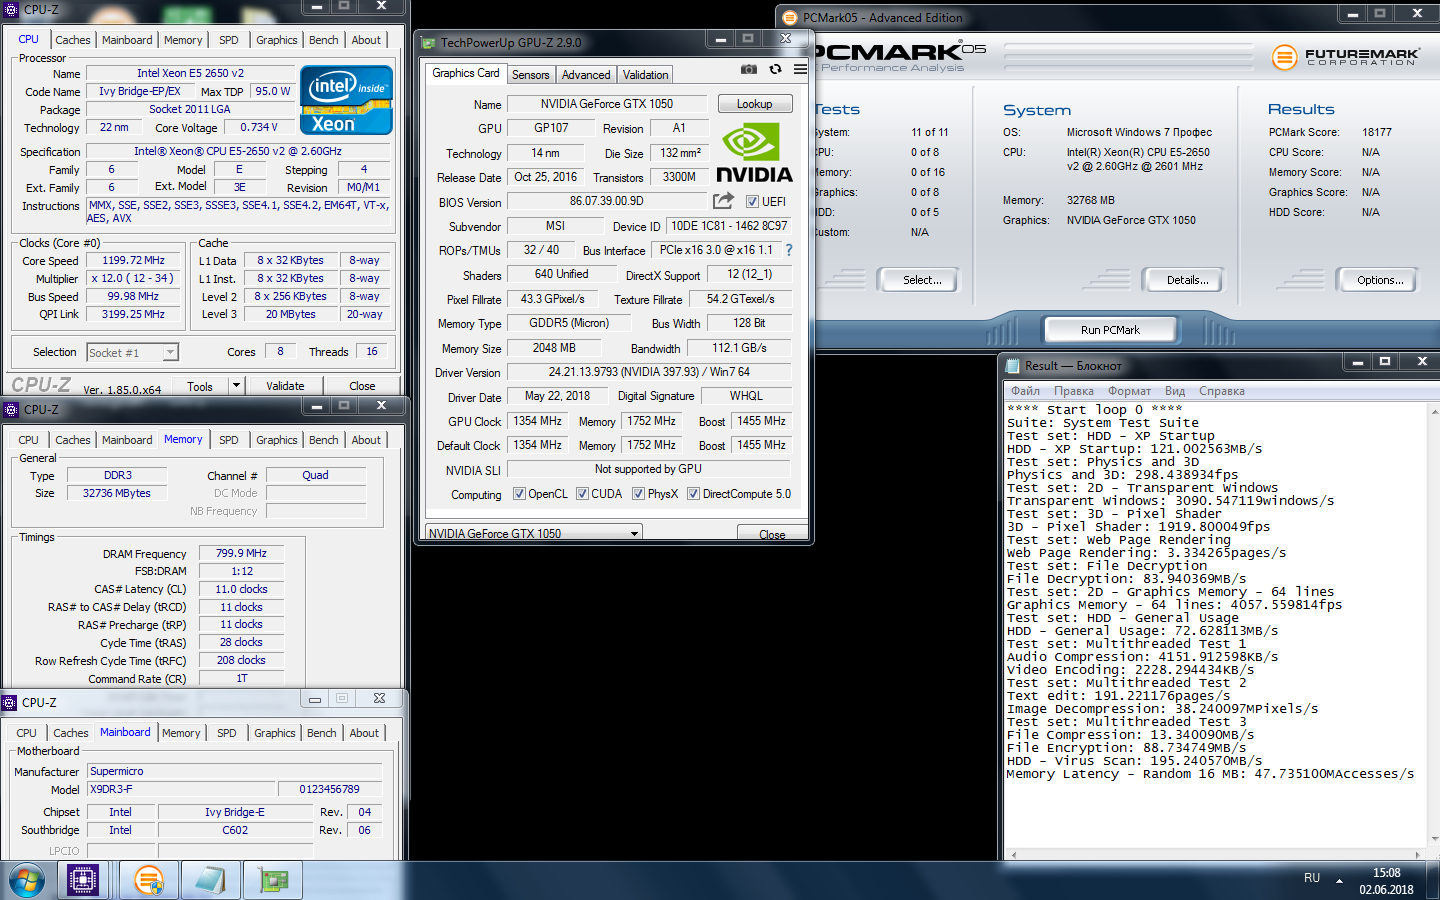Open the Правка menu in Notepad
Image resolution: width=1440 pixels, height=900 pixels.
tap(1073, 391)
